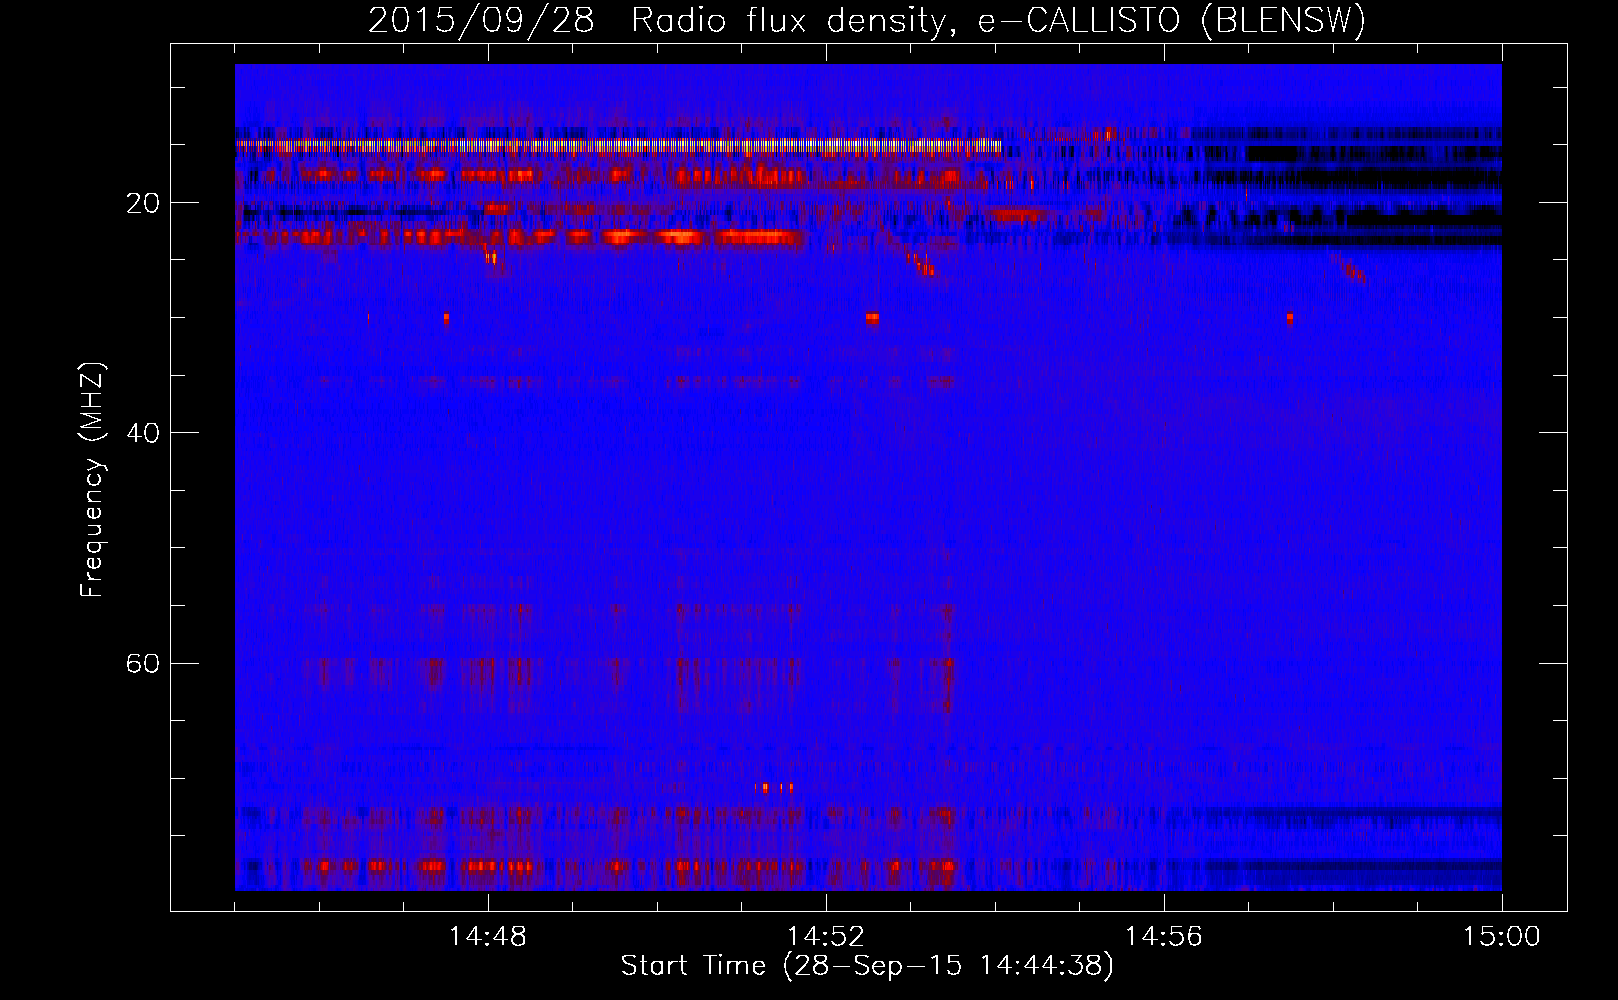Click the 60 MHz frequency tick label
The image size is (1618, 1000).
click(143, 663)
